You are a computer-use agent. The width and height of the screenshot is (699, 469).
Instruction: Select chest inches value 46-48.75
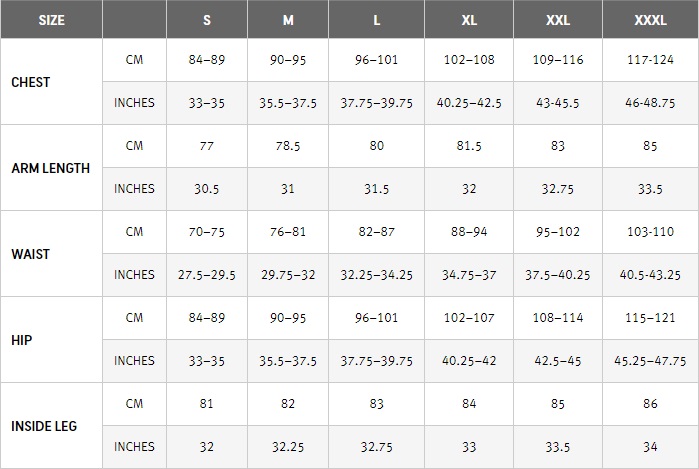point(650,103)
